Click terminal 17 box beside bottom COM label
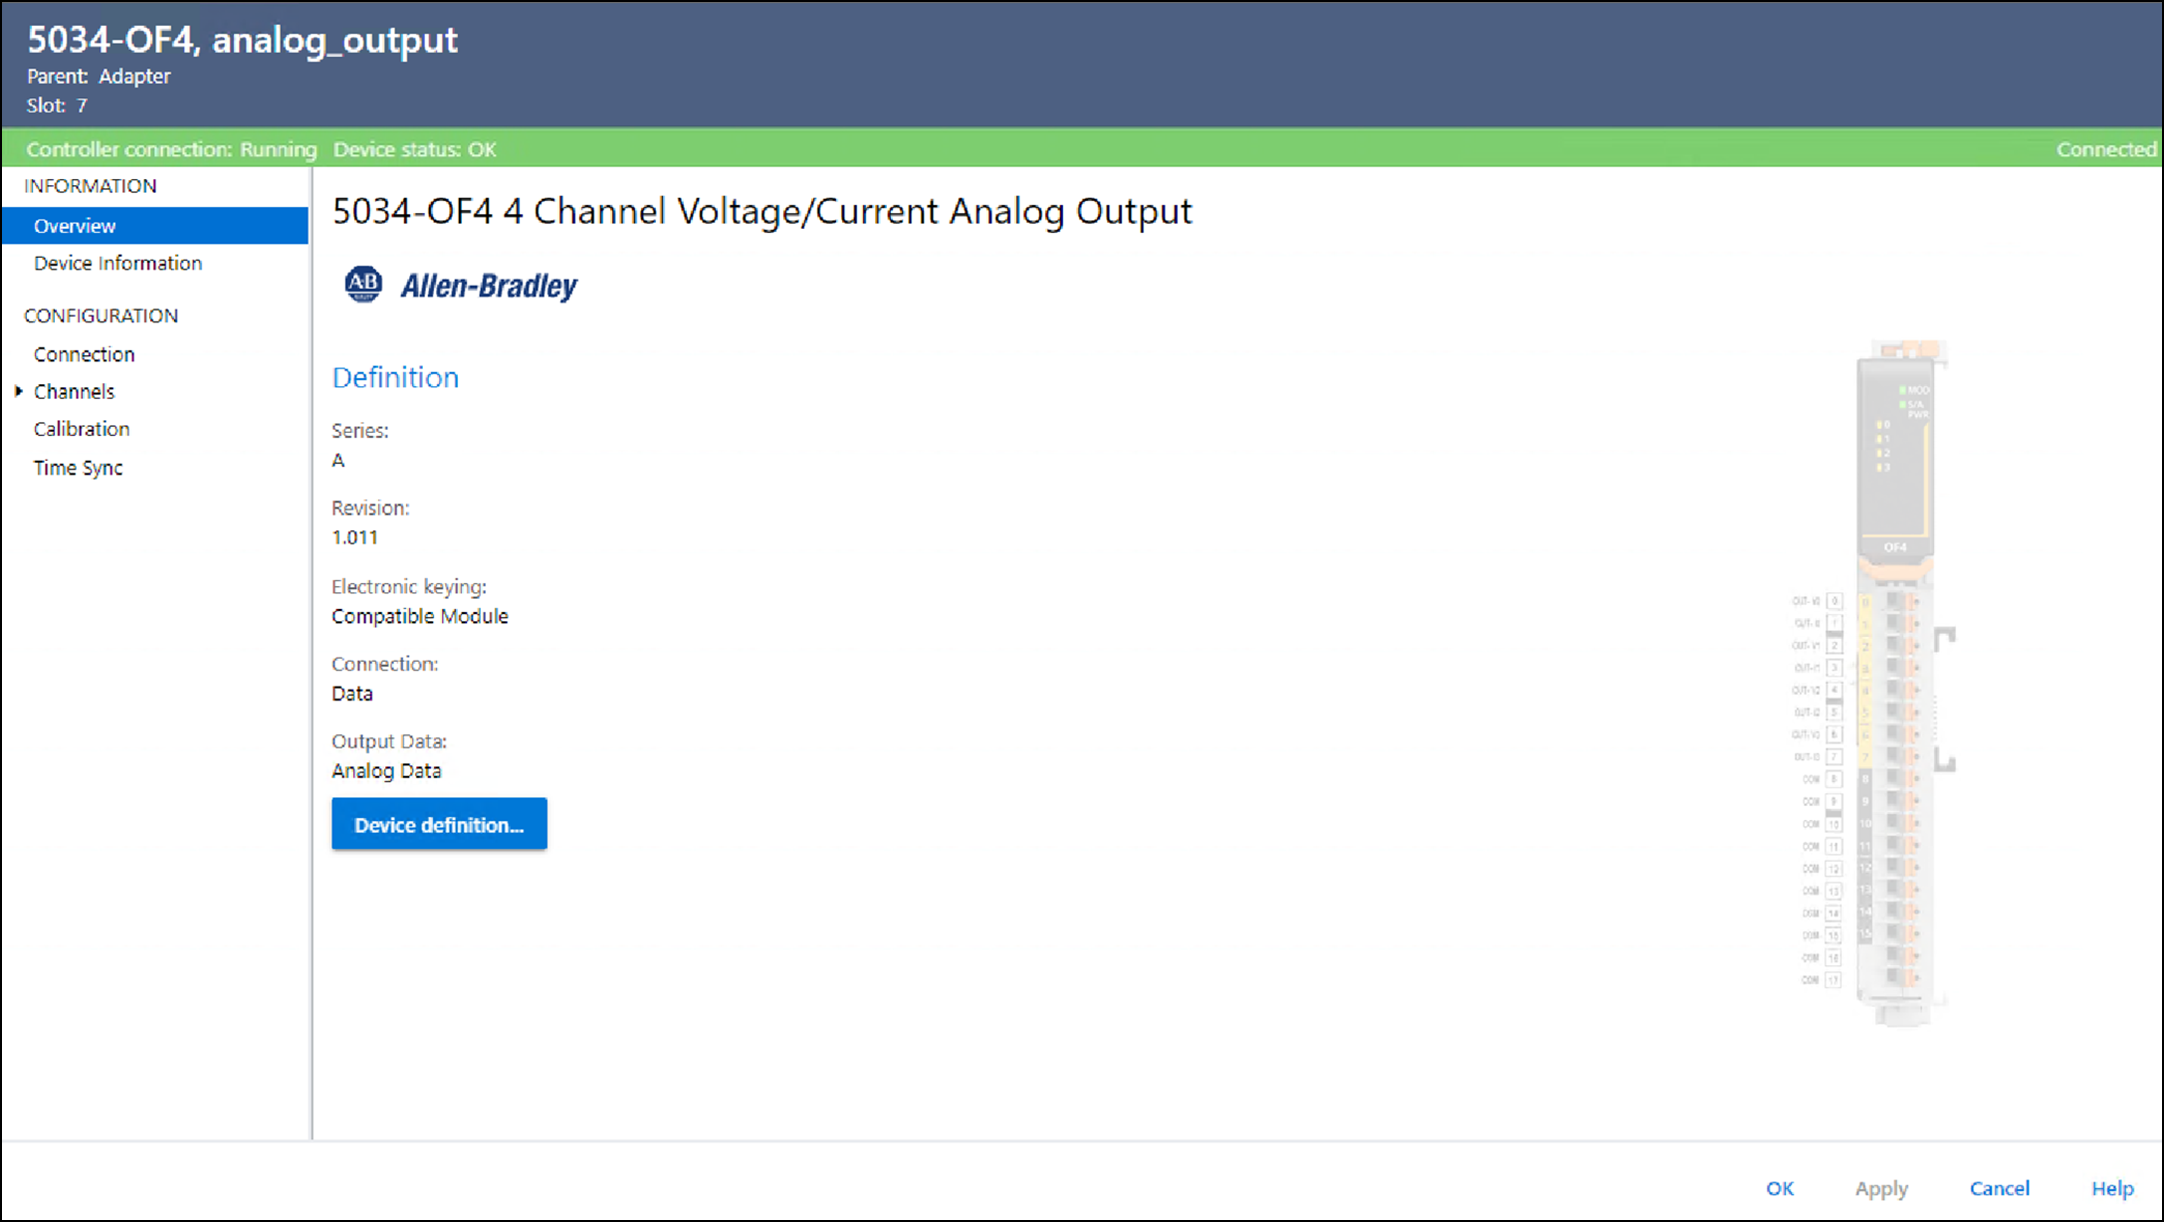 (1834, 980)
